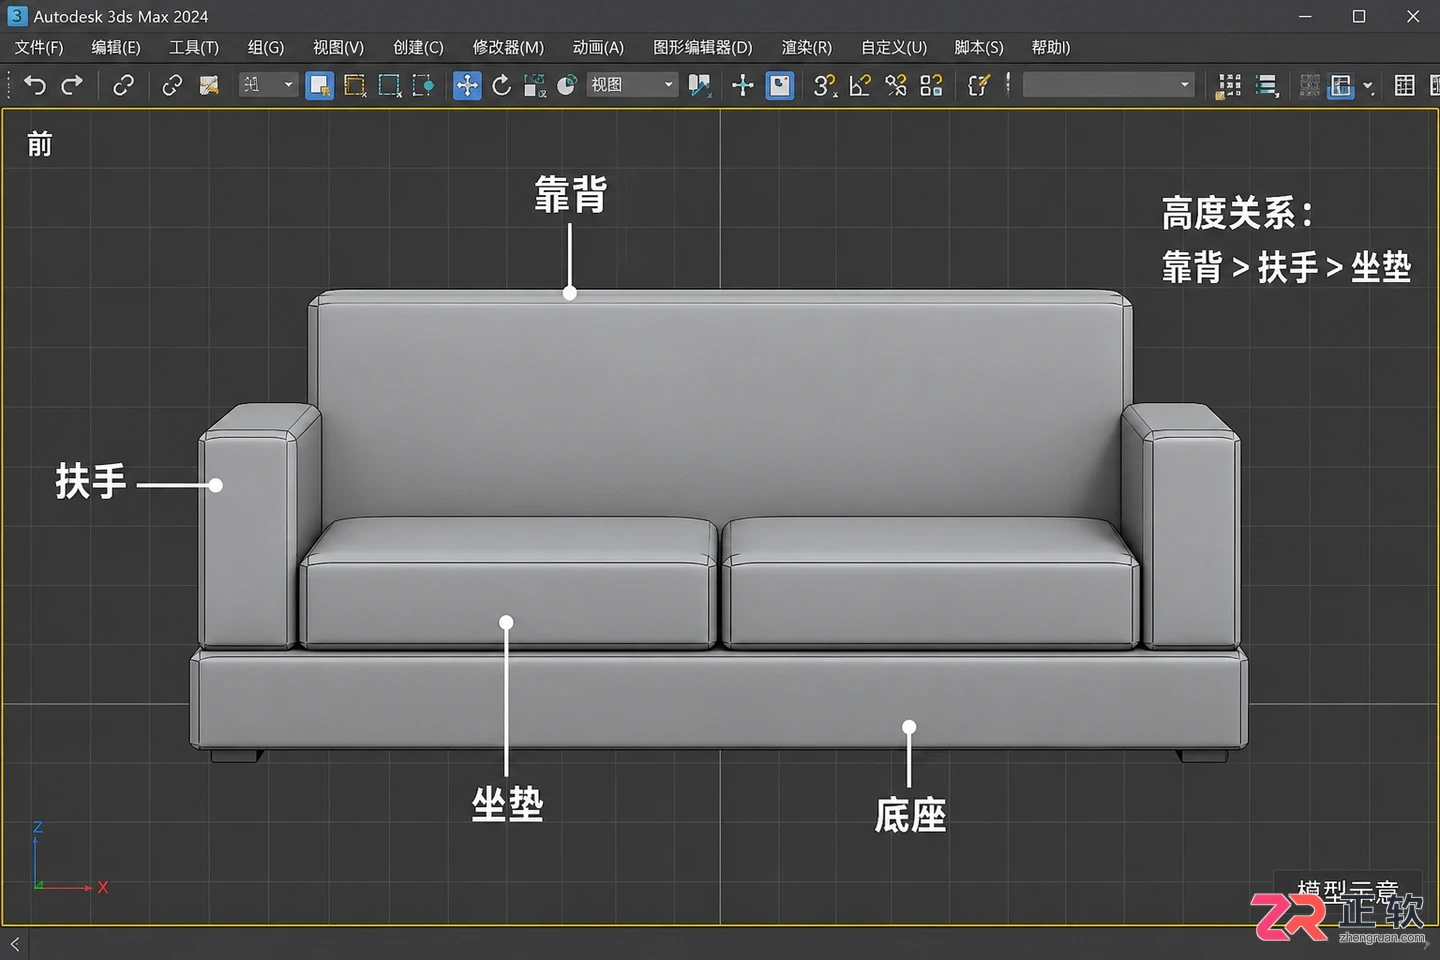Toggle the 3D Snaps button
Screen dimensions: 1440x960
click(x=824, y=85)
